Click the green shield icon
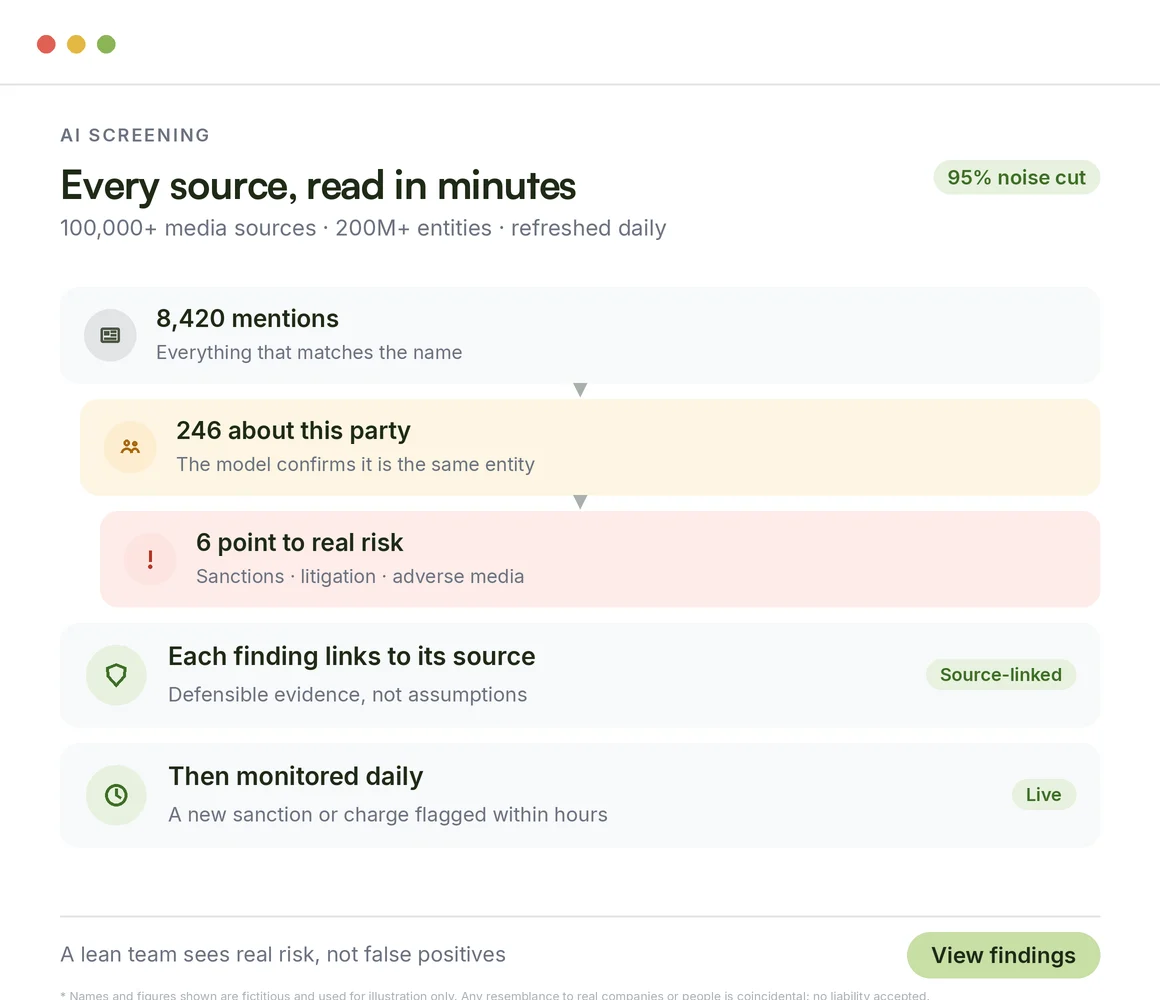This screenshot has height=1000, width=1160. coord(116,675)
